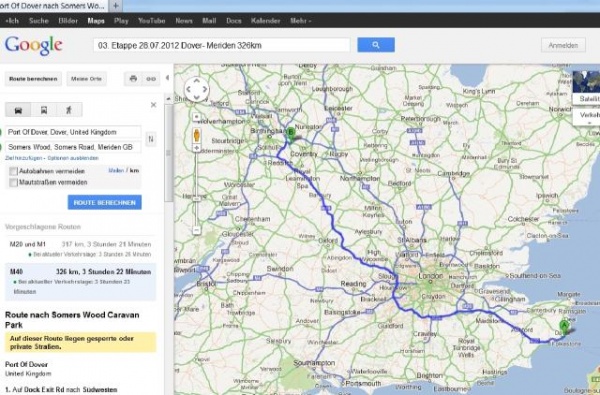Enable Autobahnen vermeiden checkbox

pos(13,171)
